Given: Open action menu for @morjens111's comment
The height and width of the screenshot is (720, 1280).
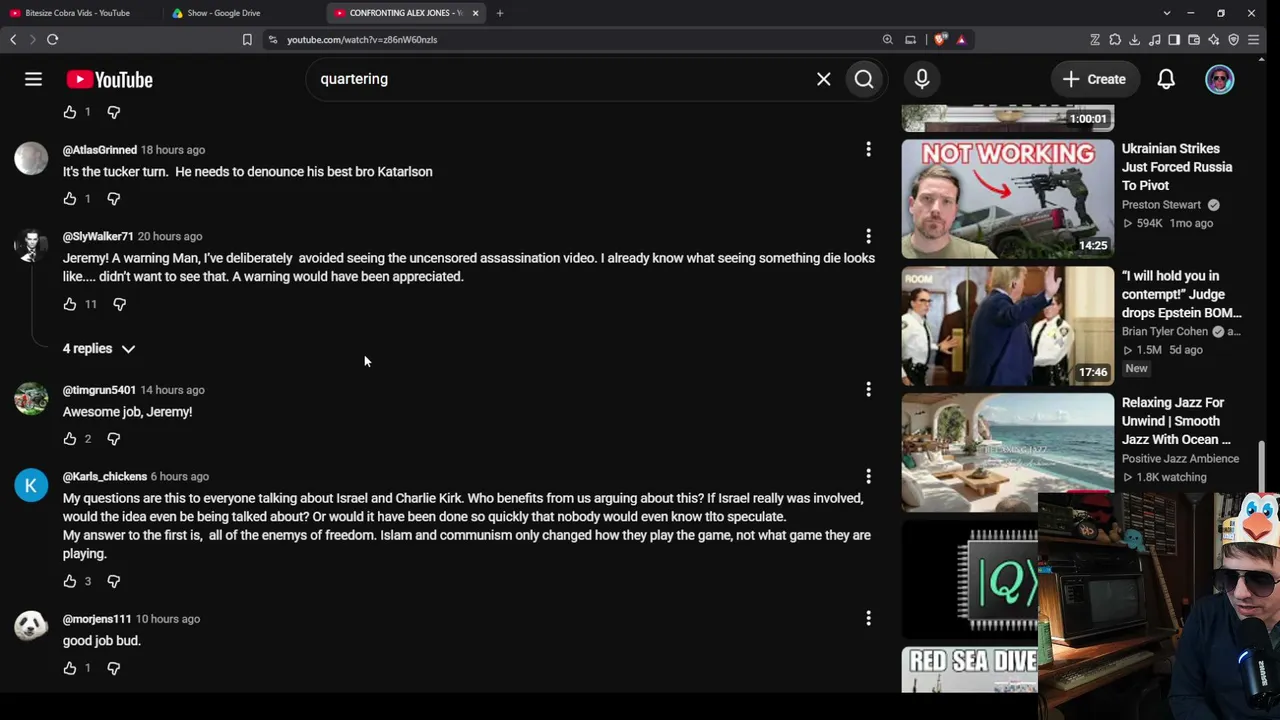Looking at the screenshot, I should click(868, 619).
